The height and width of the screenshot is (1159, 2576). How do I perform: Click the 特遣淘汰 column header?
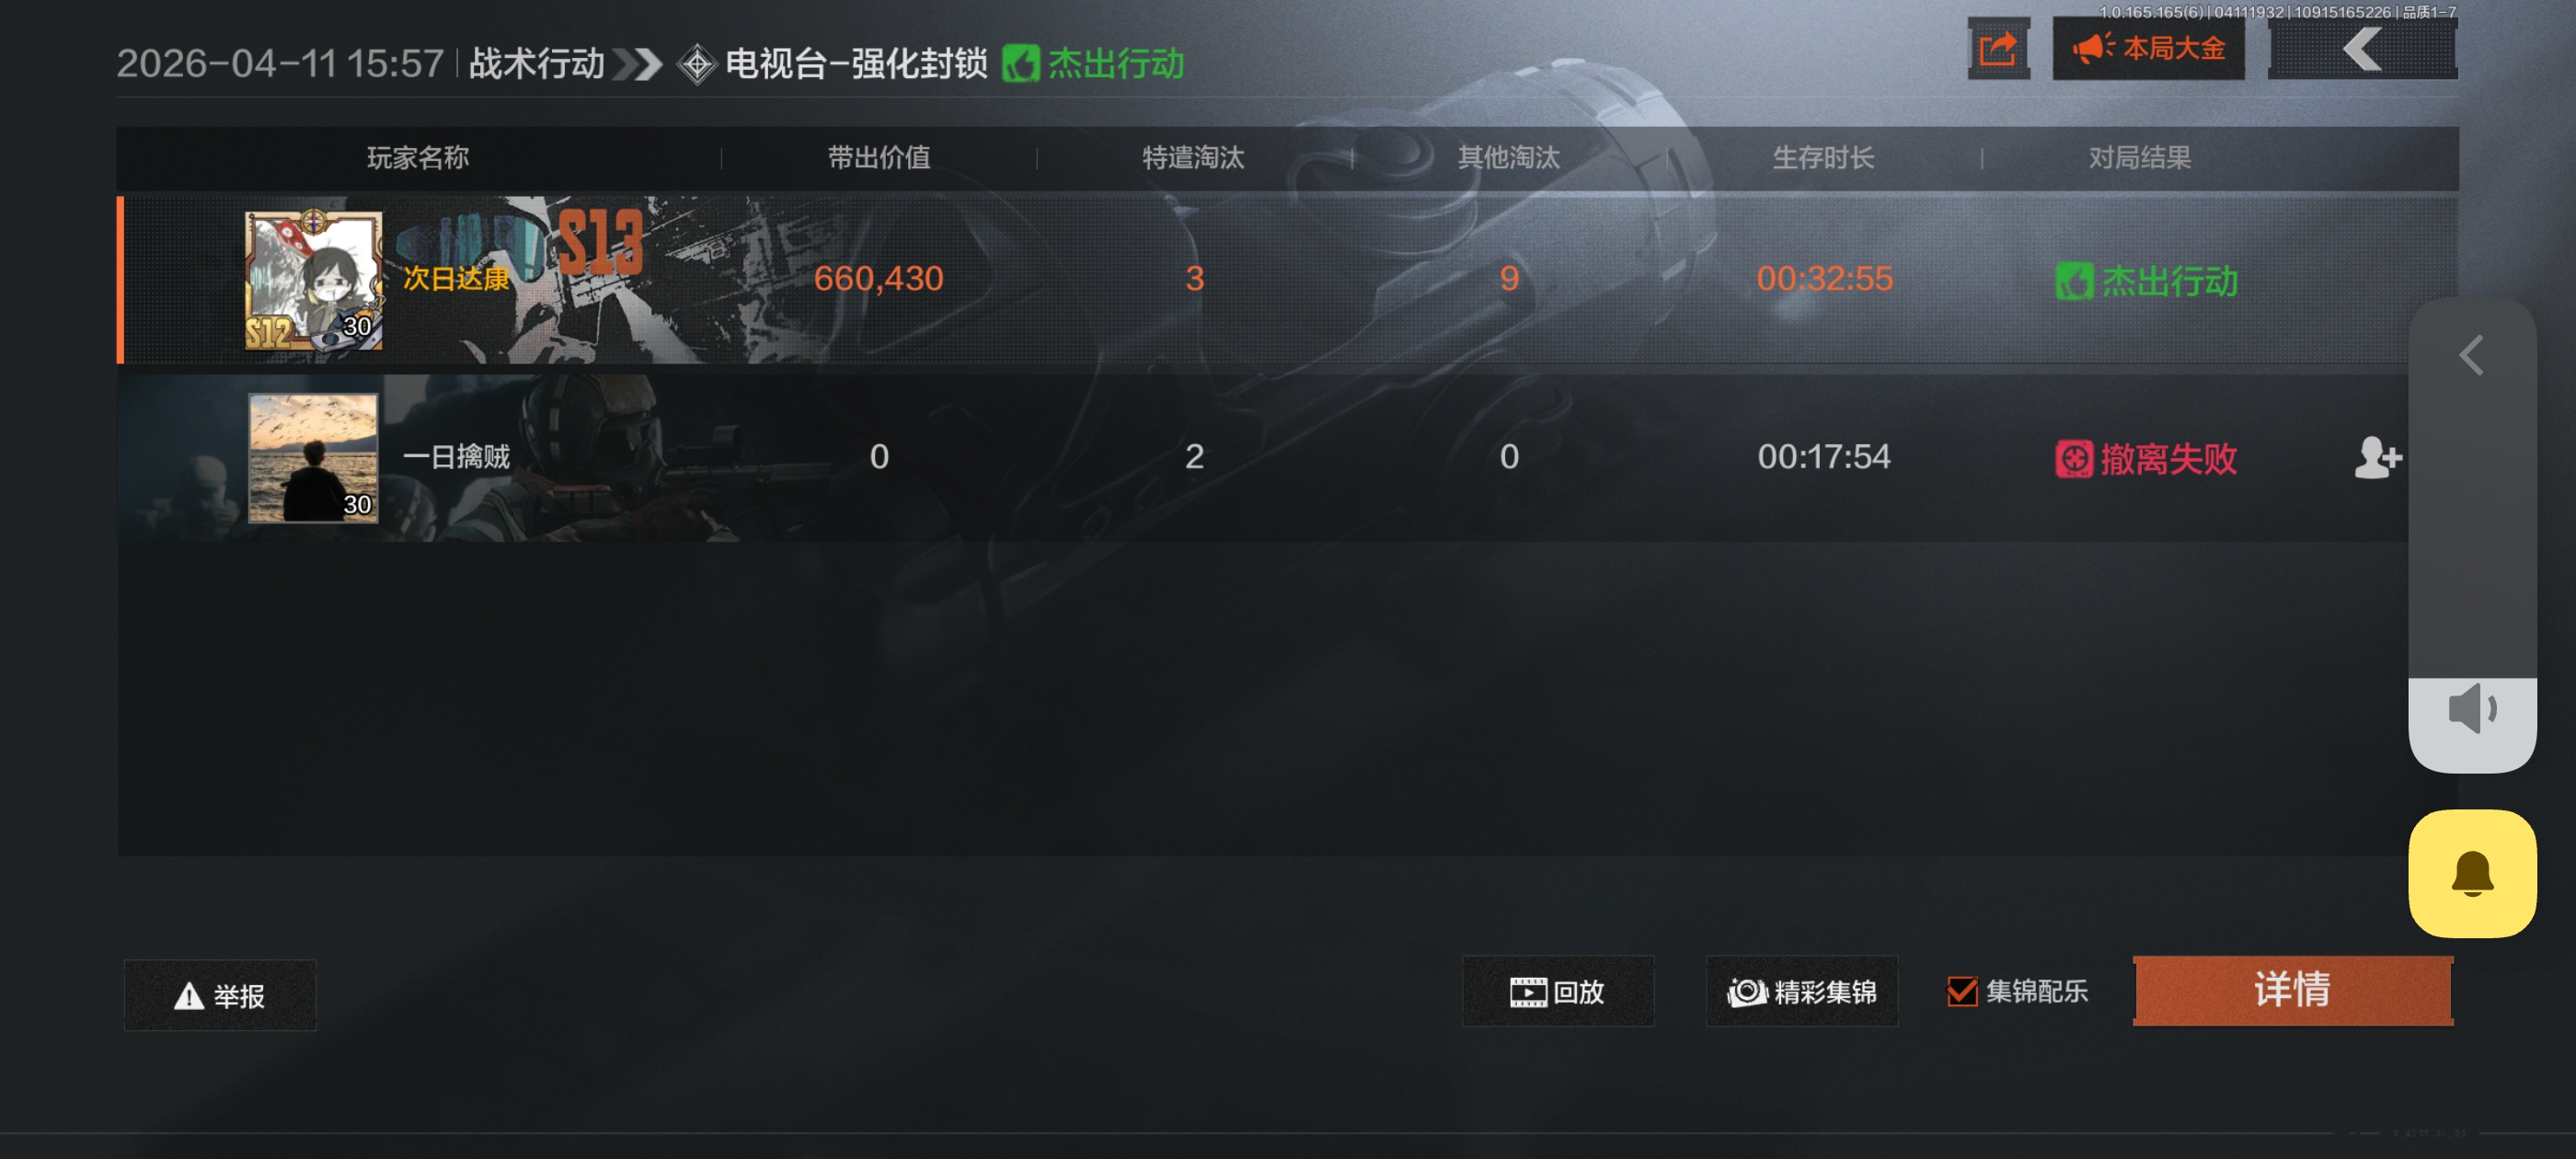[x=1193, y=157]
